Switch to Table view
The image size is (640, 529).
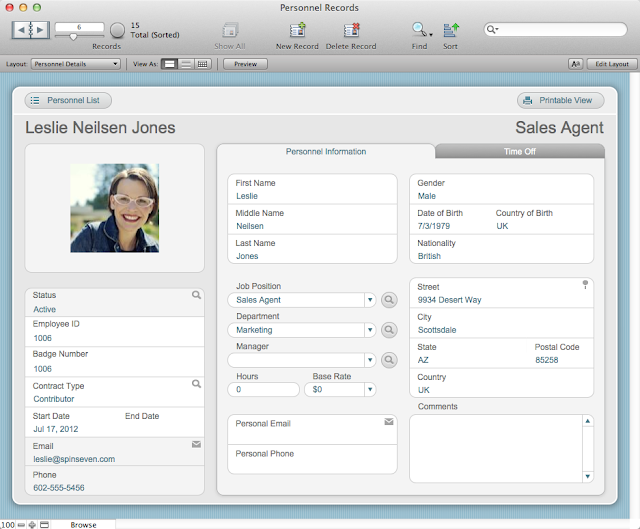tap(203, 64)
